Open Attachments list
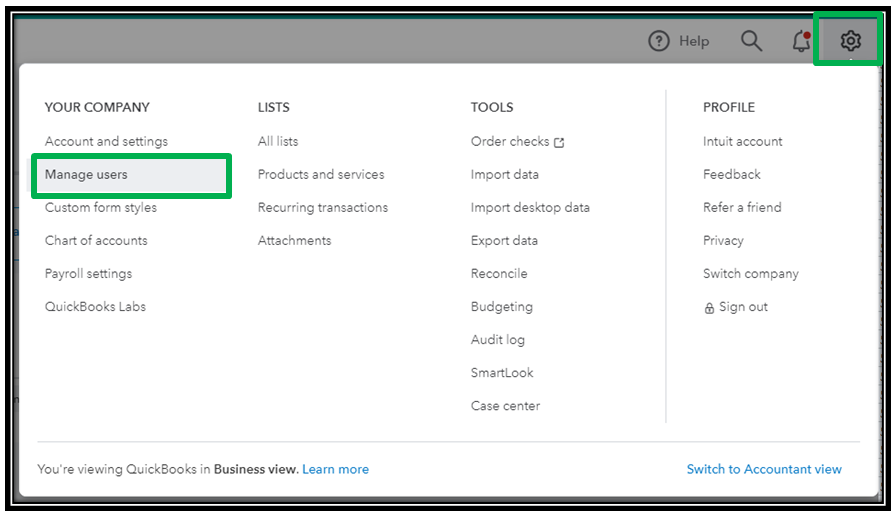The height and width of the screenshot is (514, 895). 295,241
